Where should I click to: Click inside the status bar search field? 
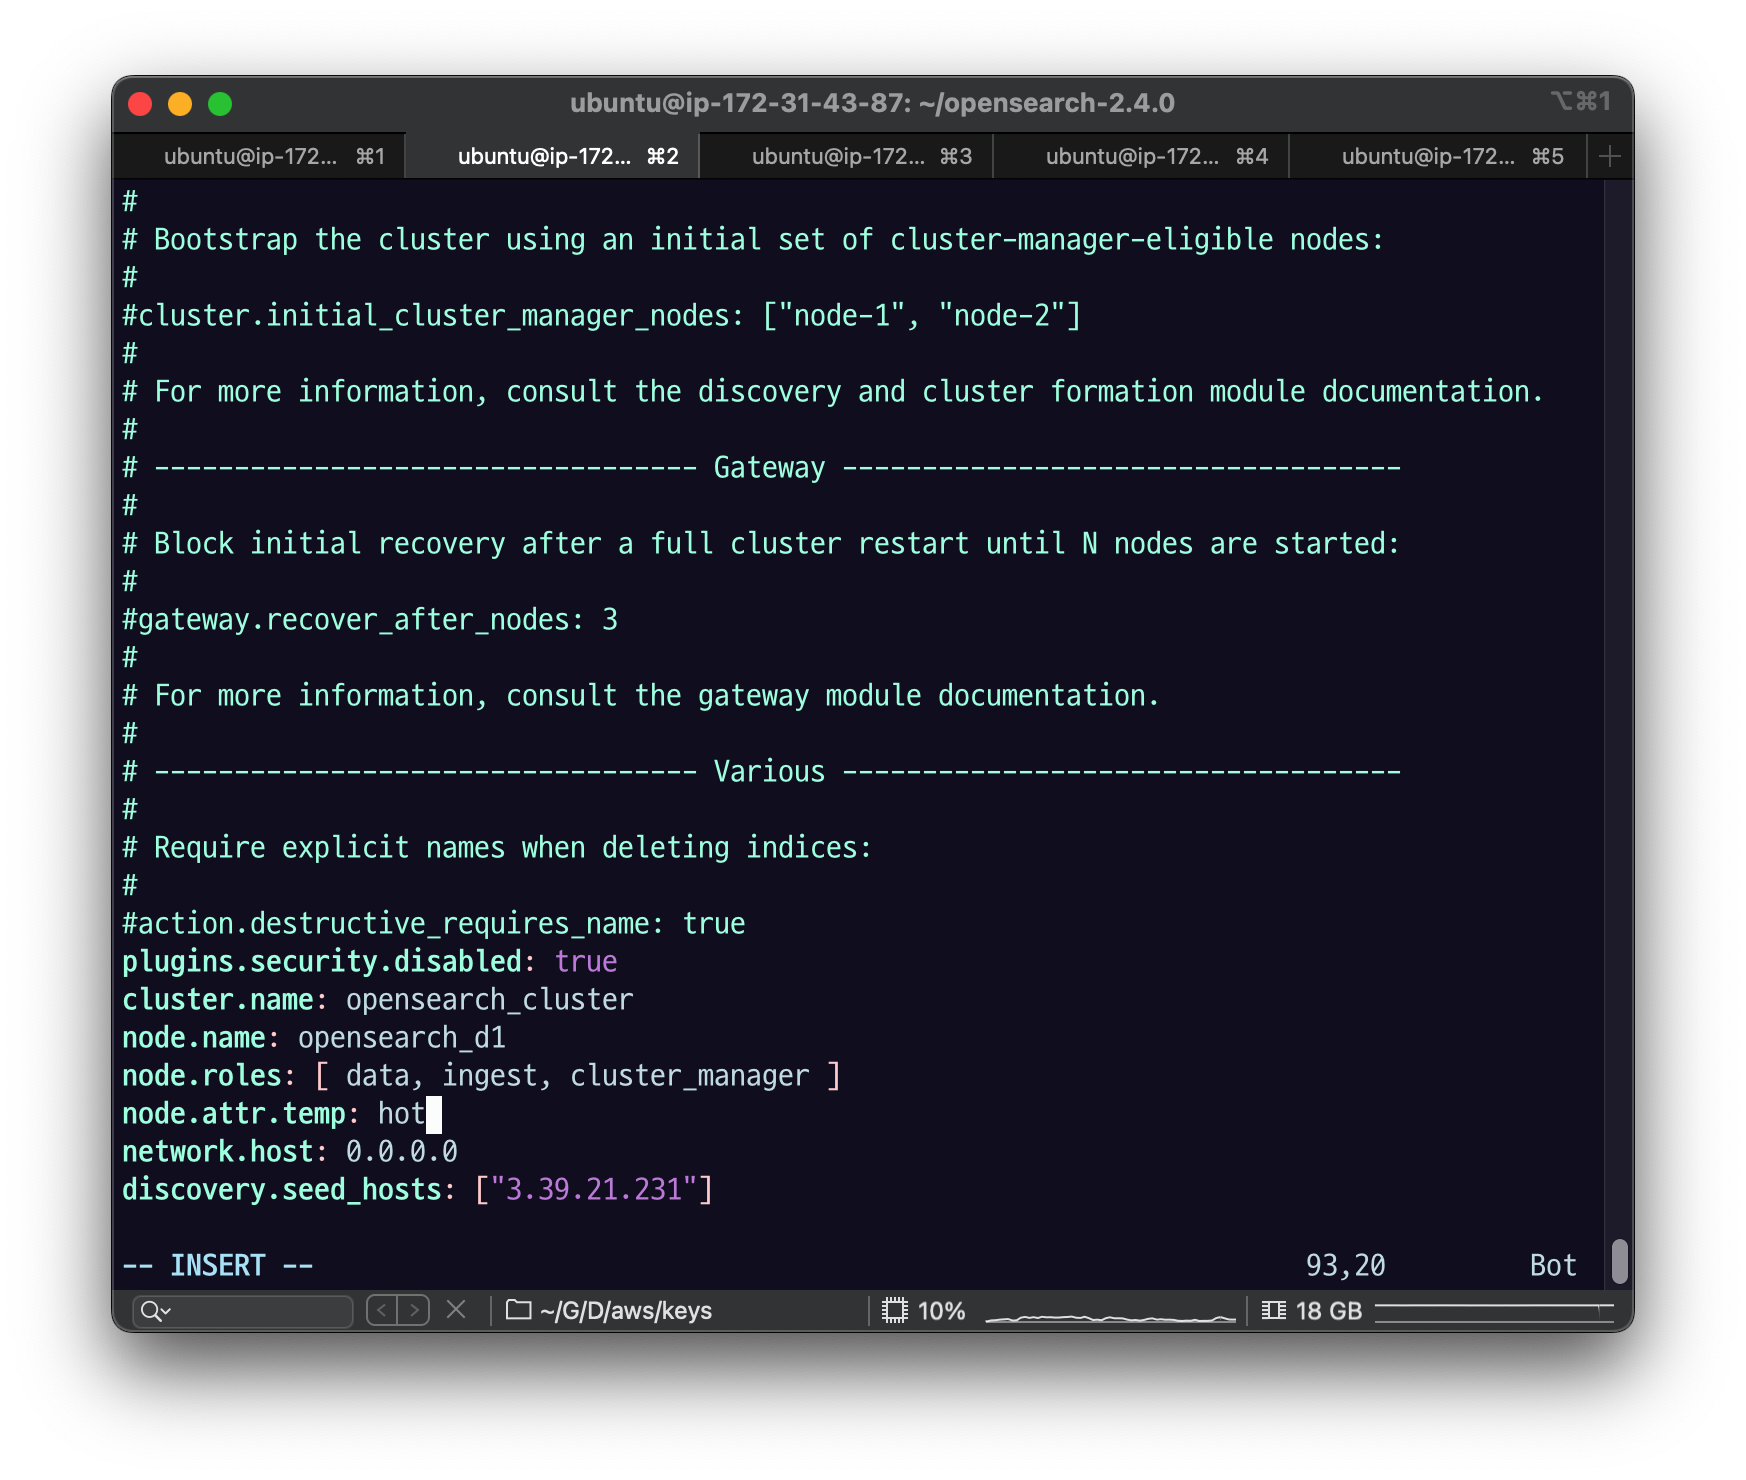243,1310
